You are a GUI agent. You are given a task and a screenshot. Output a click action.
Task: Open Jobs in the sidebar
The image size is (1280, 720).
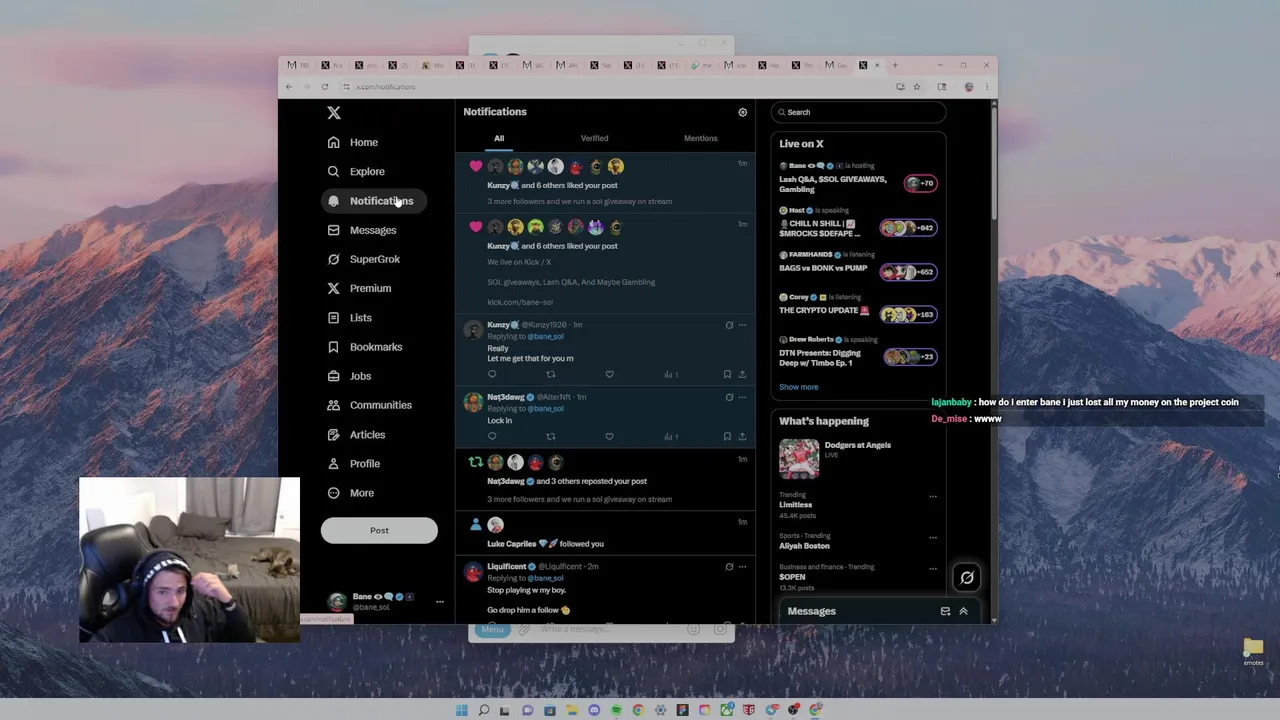tap(349, 376)
